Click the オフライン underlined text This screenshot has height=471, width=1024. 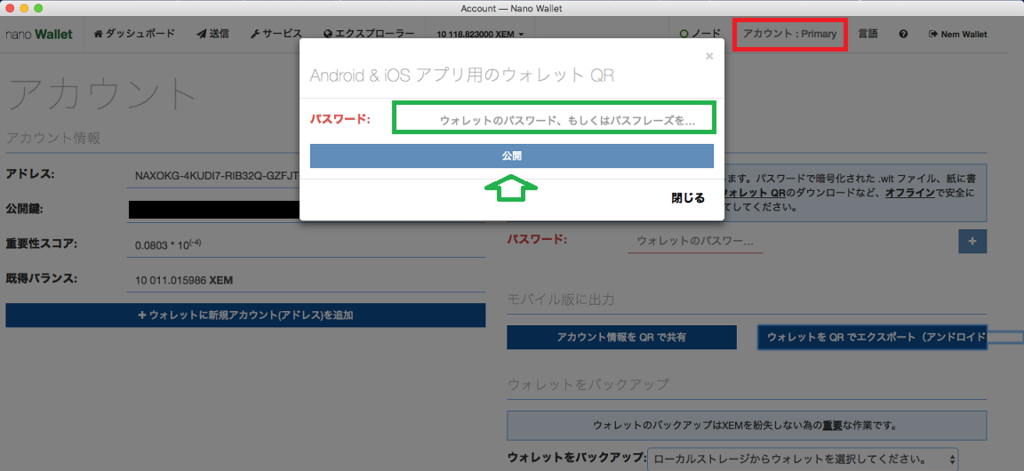909,194
